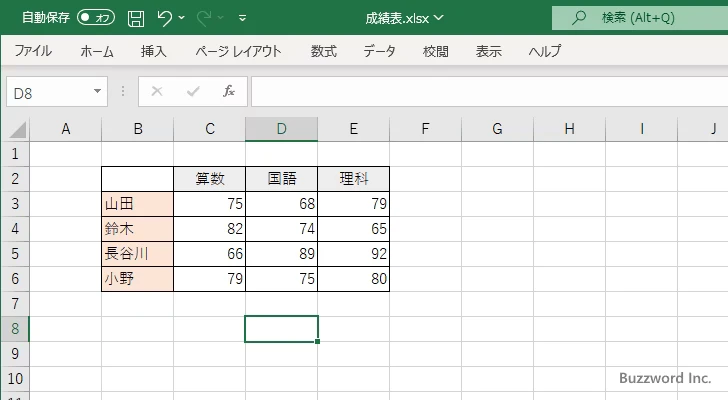Click the 国語 header cell
Screen dimensions: 728x400
click(x=281, y=179)
